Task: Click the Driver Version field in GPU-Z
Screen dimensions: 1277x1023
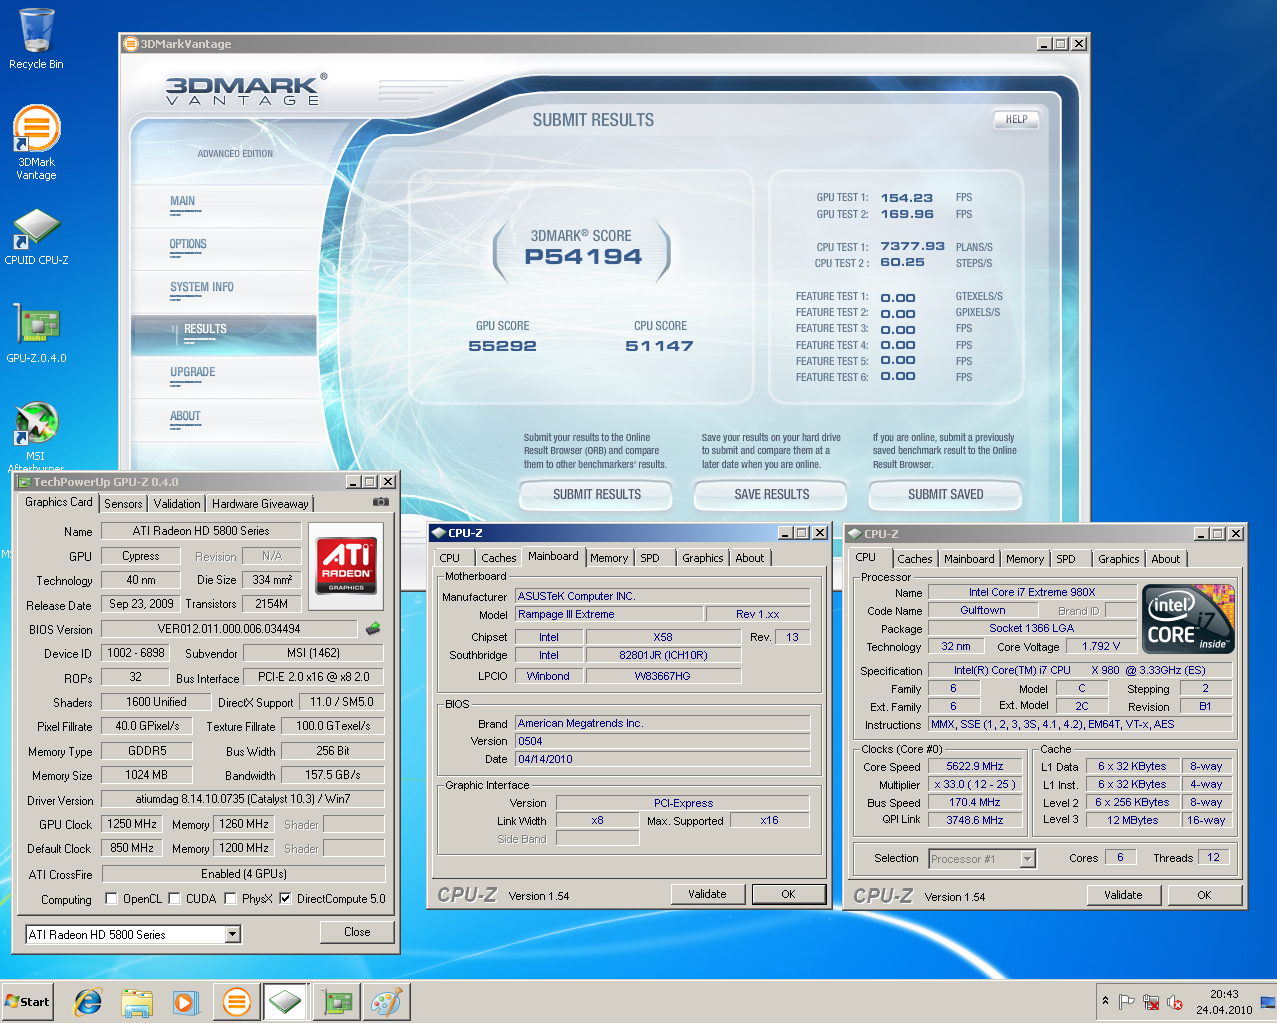Action: coord(243,799)
